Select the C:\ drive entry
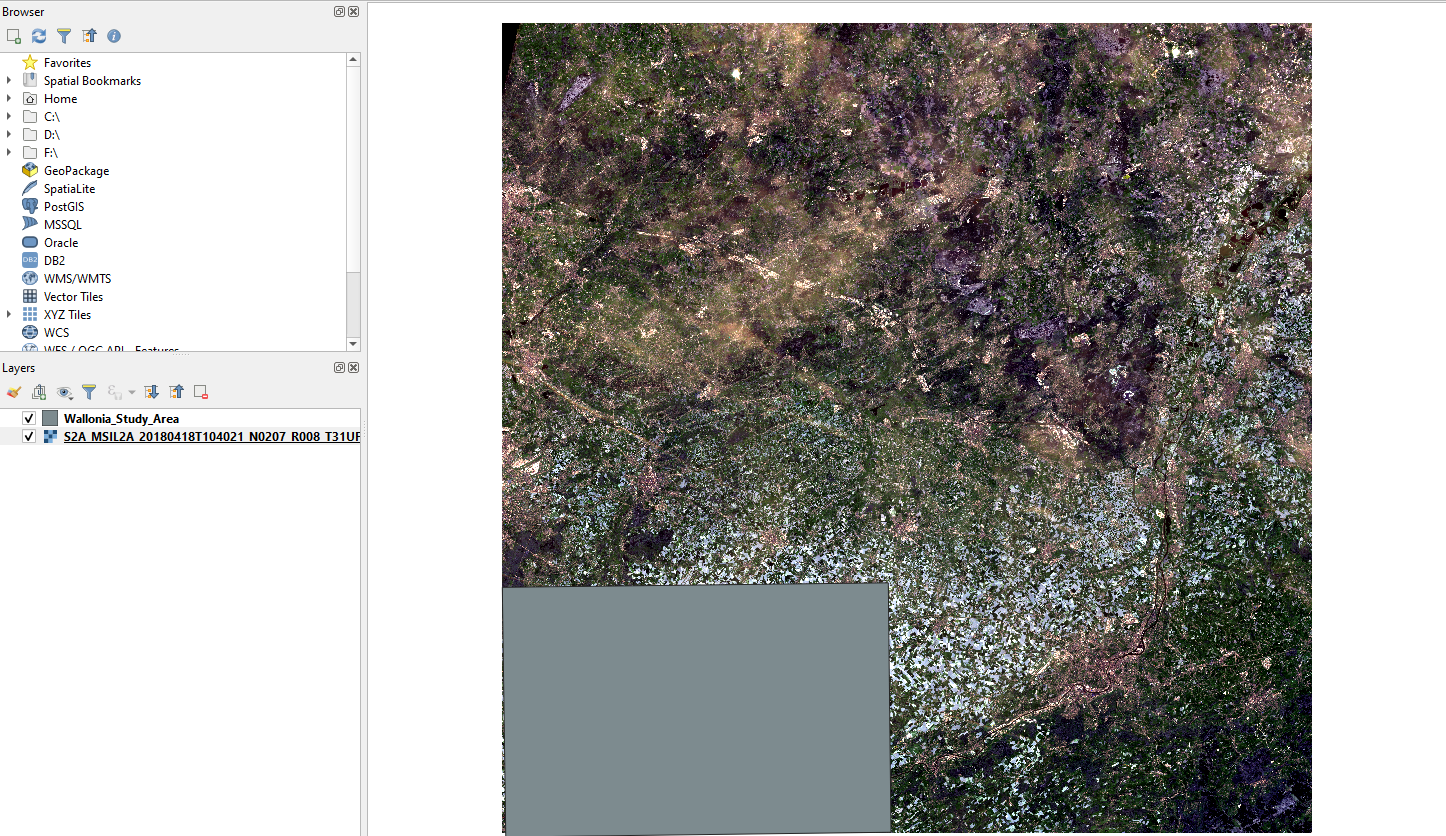 (51, 117)
